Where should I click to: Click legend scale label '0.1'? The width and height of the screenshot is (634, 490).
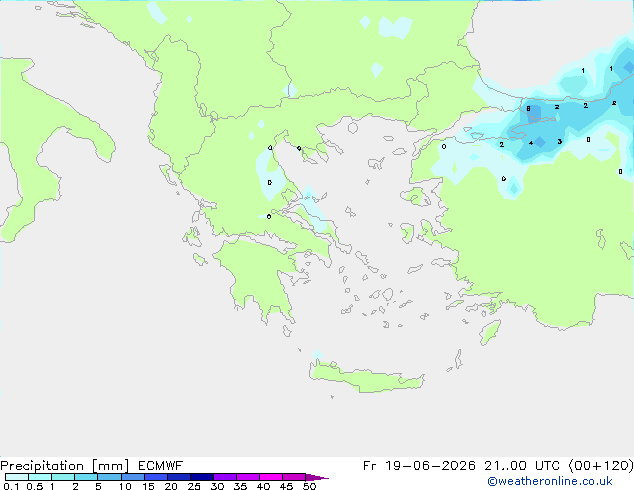(x=11, y=486)
